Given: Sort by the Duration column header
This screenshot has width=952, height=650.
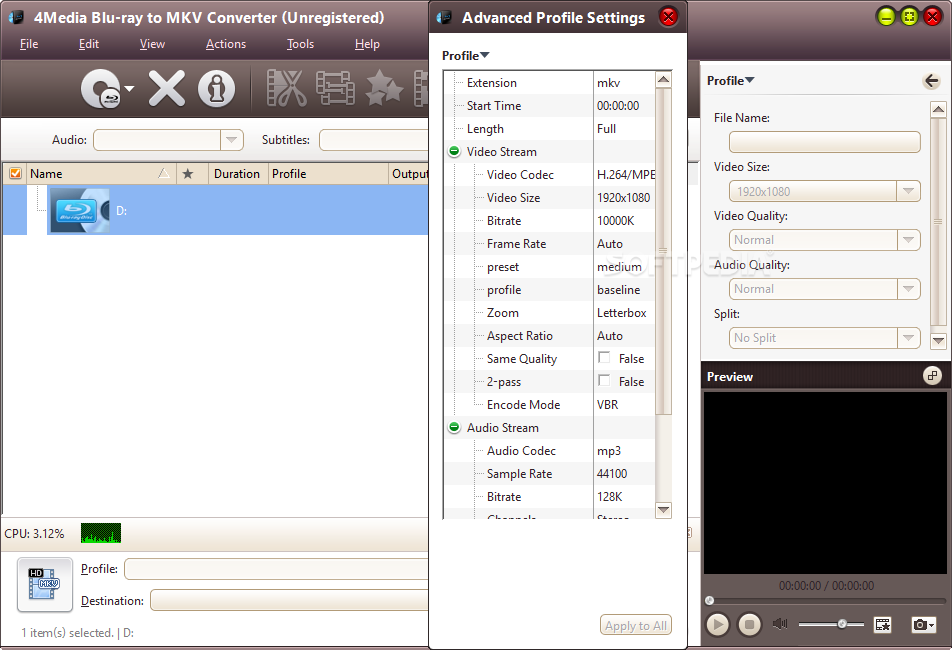Looking at the screenshot, I should pos(237,174).
